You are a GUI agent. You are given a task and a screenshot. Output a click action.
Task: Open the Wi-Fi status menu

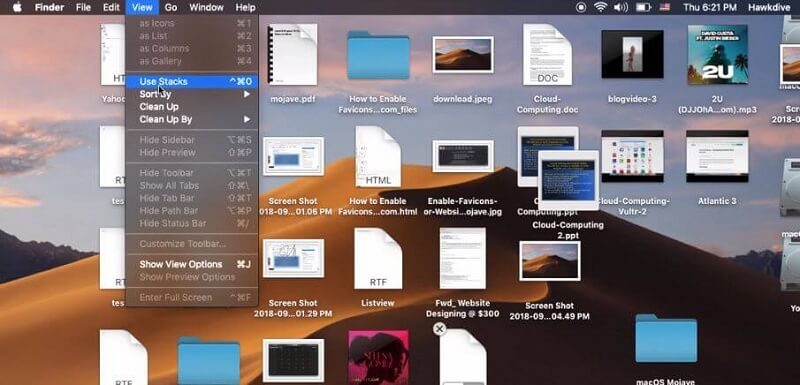(601, 7)
